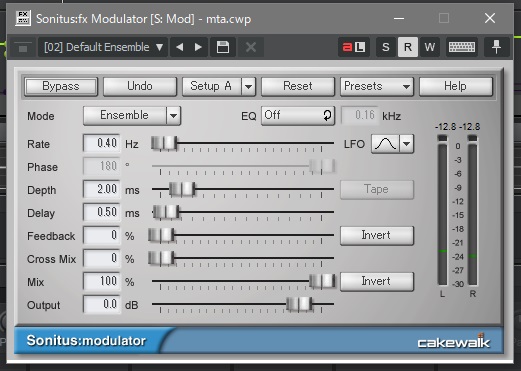This screenshot has height=371, width=521.
Task: Cycle the EQ Off selector
Action: pyautogui.click(x=298, y=116)
